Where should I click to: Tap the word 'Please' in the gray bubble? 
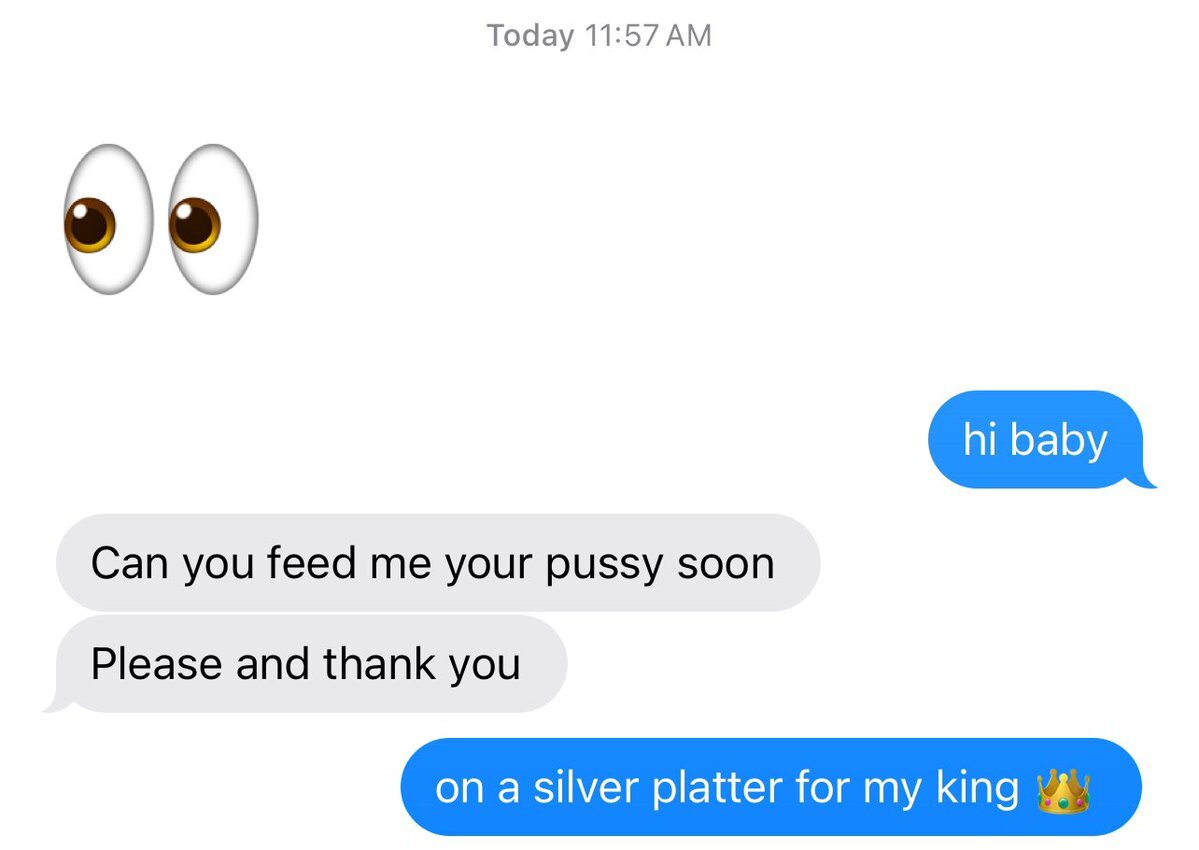click(x=157, y=663)
